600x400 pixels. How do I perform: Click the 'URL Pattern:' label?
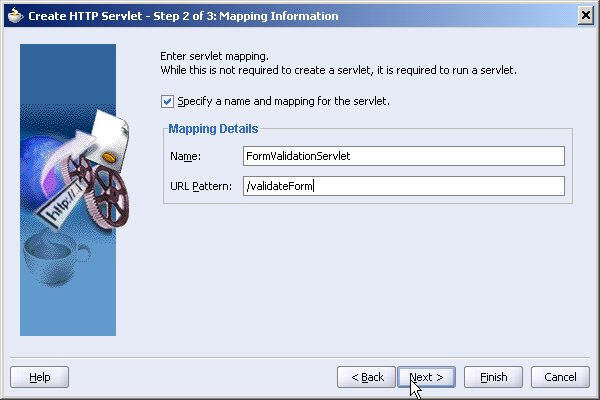click(201, 186)
